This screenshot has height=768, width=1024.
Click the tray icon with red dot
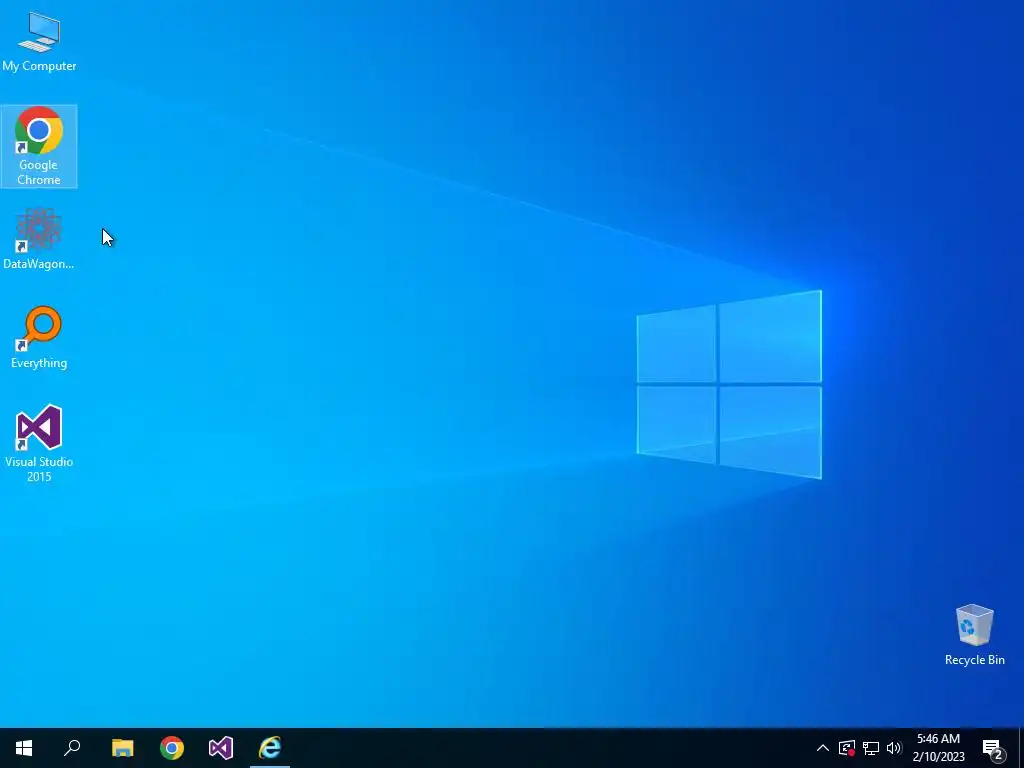(847, 748)
